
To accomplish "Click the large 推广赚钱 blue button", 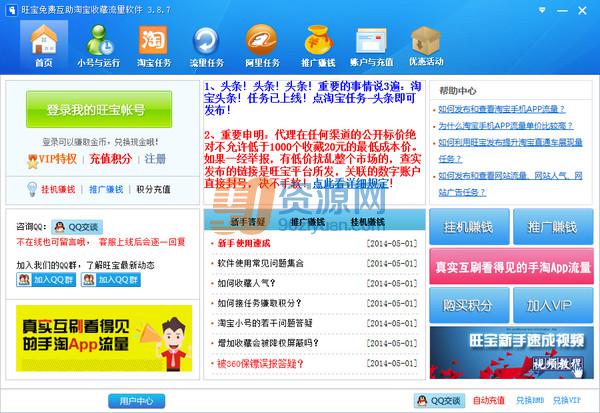I will 553,227.
